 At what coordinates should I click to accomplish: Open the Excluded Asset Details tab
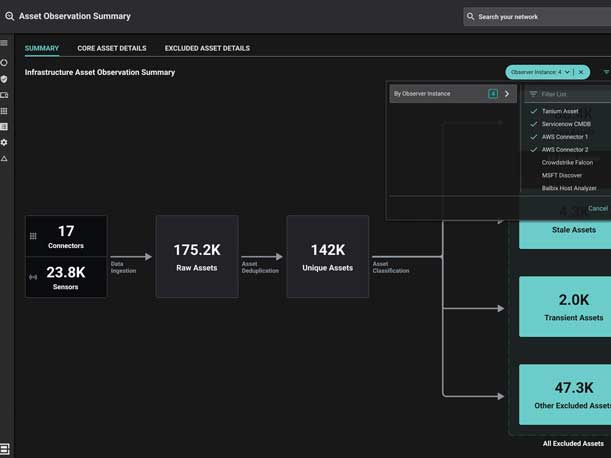[207, 48]
